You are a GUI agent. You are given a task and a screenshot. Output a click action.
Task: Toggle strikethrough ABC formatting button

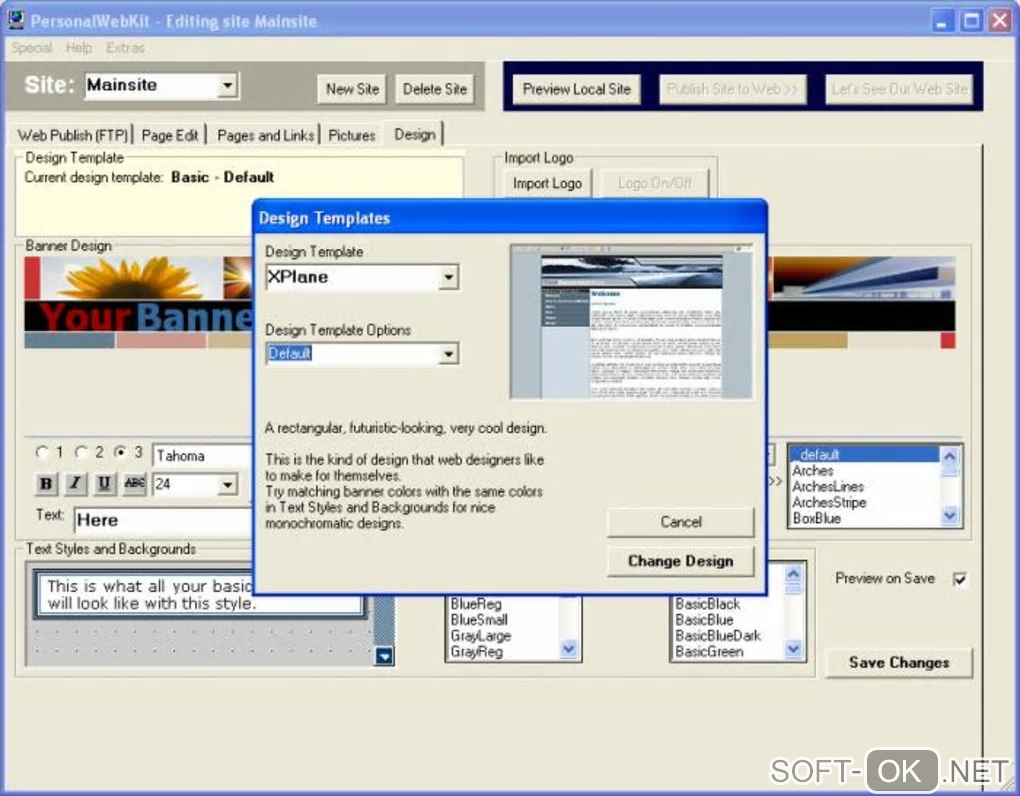coord(134,484)
